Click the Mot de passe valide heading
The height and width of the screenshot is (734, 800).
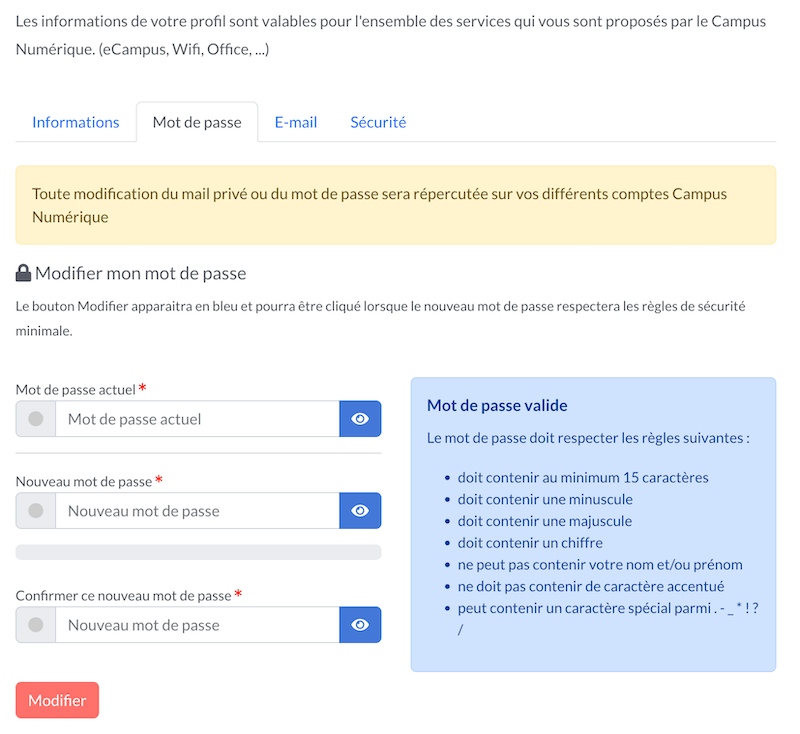pos(497,406)
